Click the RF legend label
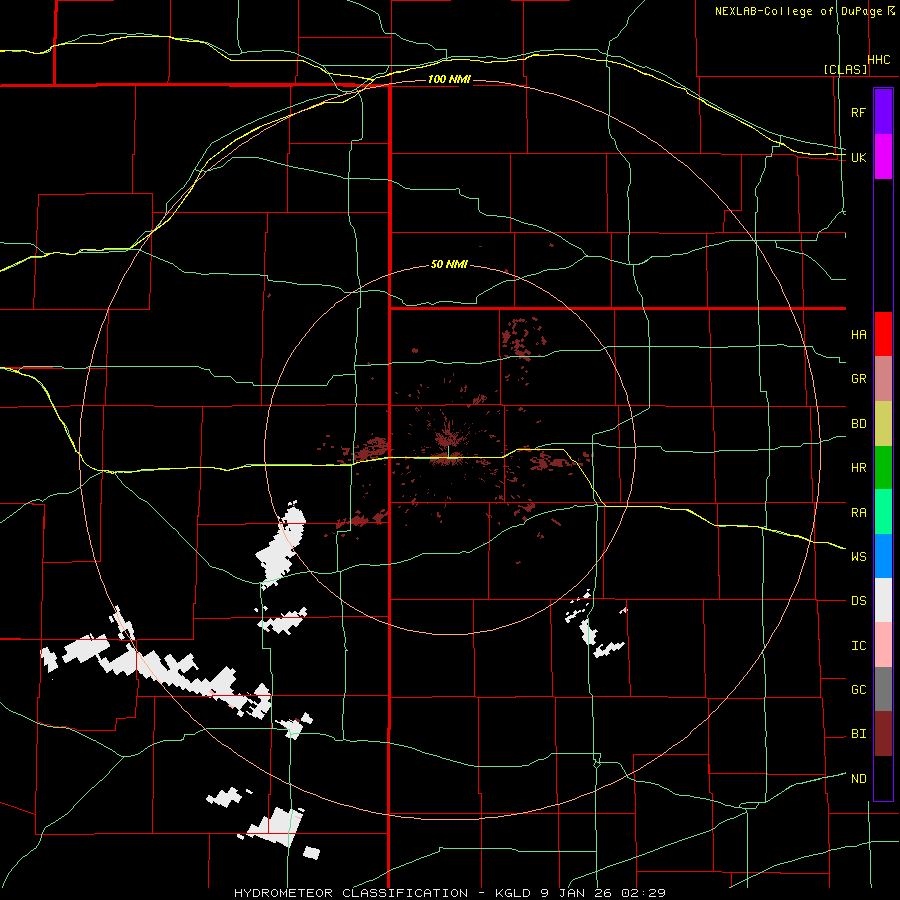The image size is (900, 900). pos(858,113)
